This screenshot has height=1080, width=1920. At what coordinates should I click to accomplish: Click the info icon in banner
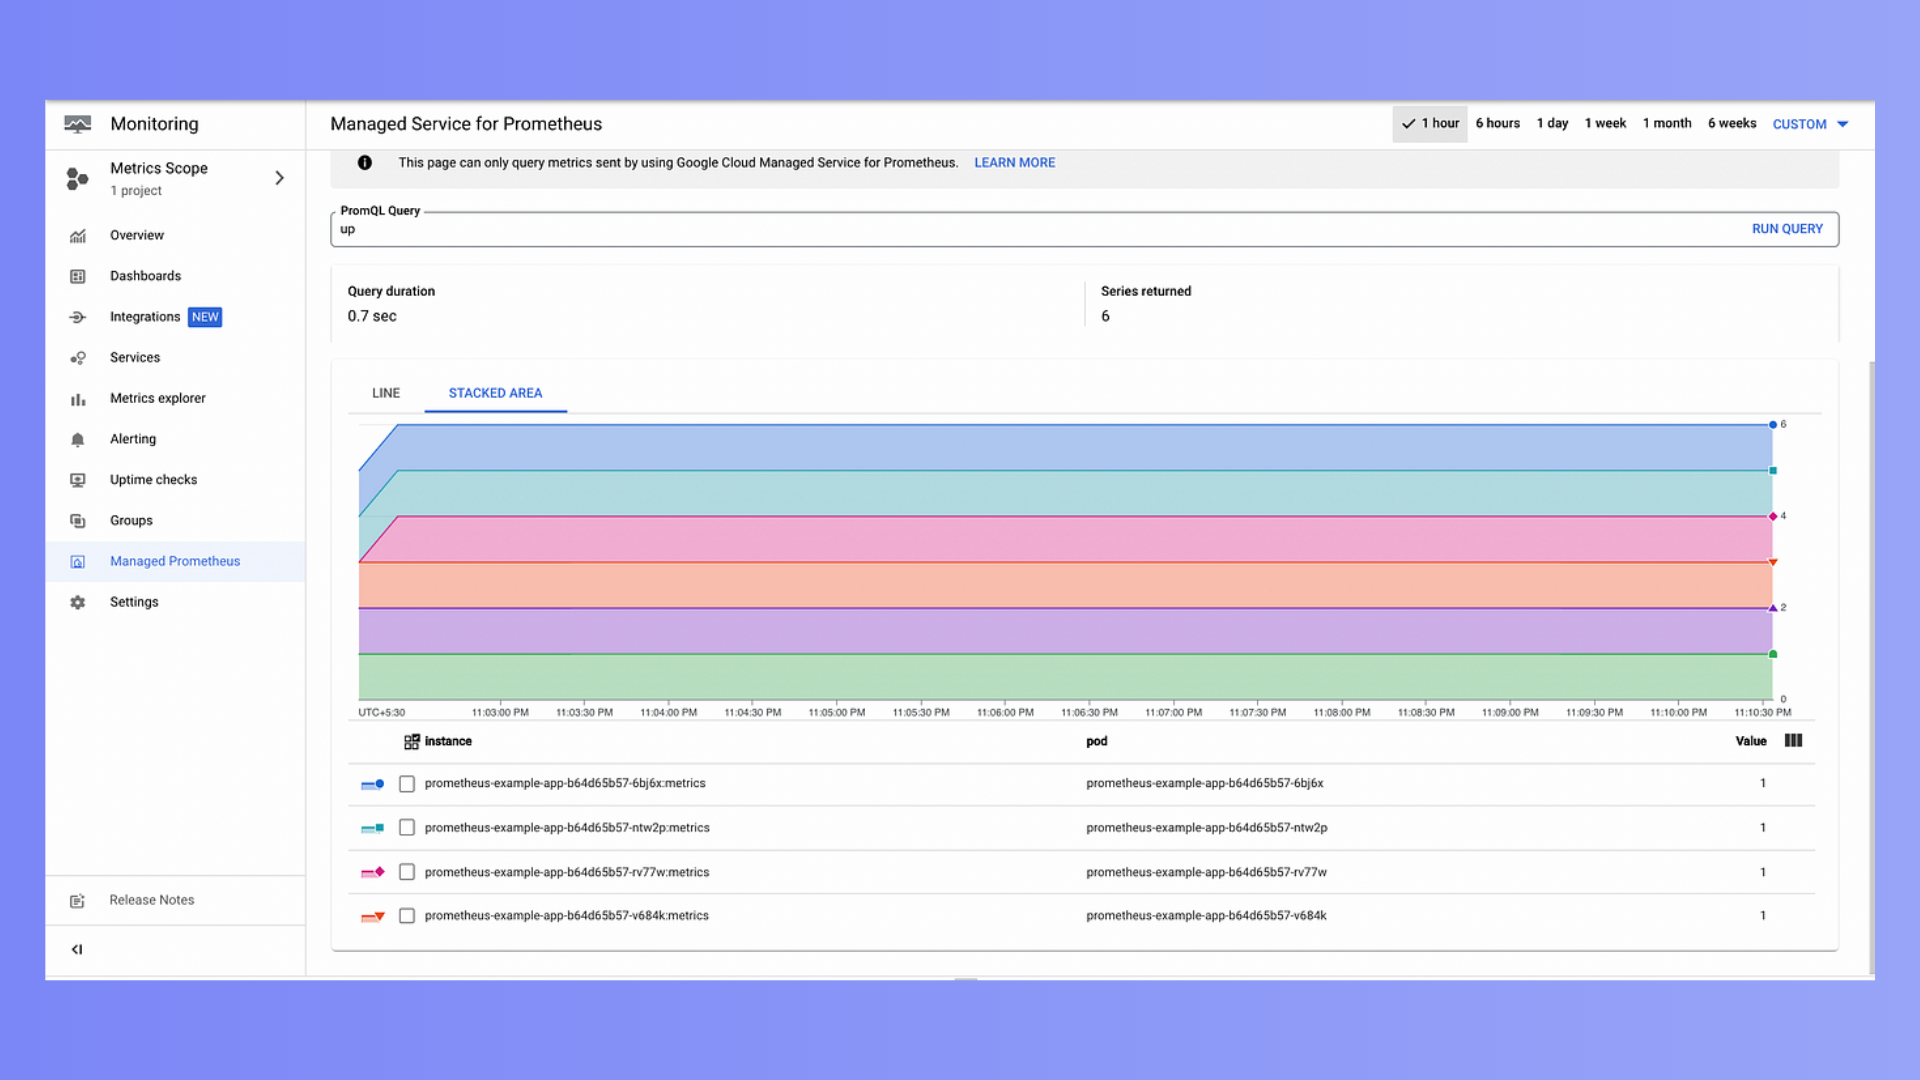(365, 163)
